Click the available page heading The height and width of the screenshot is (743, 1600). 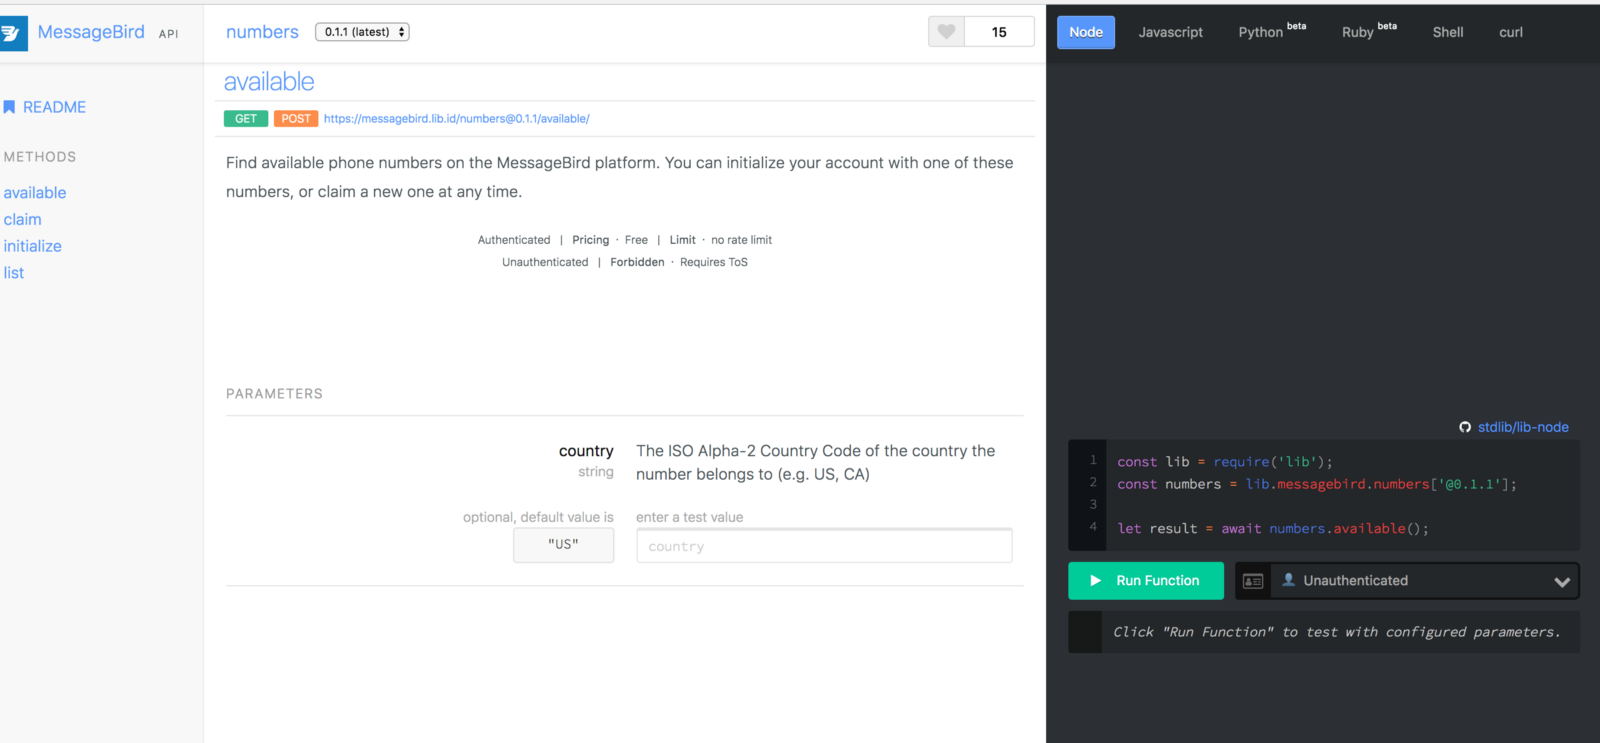pyautogui.click(x=269, y=82)
